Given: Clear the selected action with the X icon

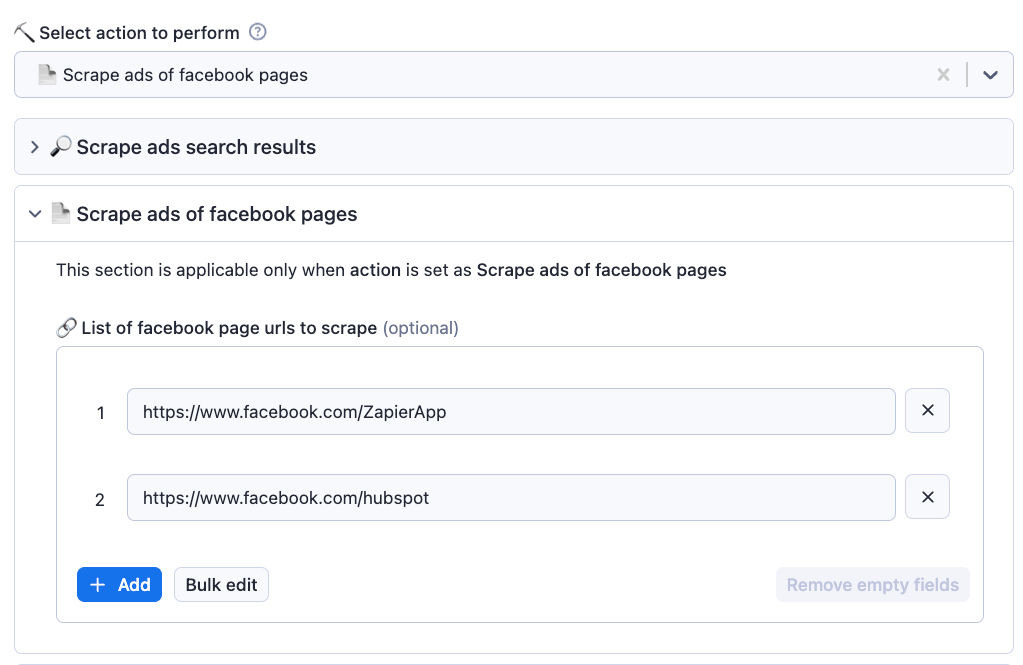Looking at the screenshot, I should [x=943, y=74].
